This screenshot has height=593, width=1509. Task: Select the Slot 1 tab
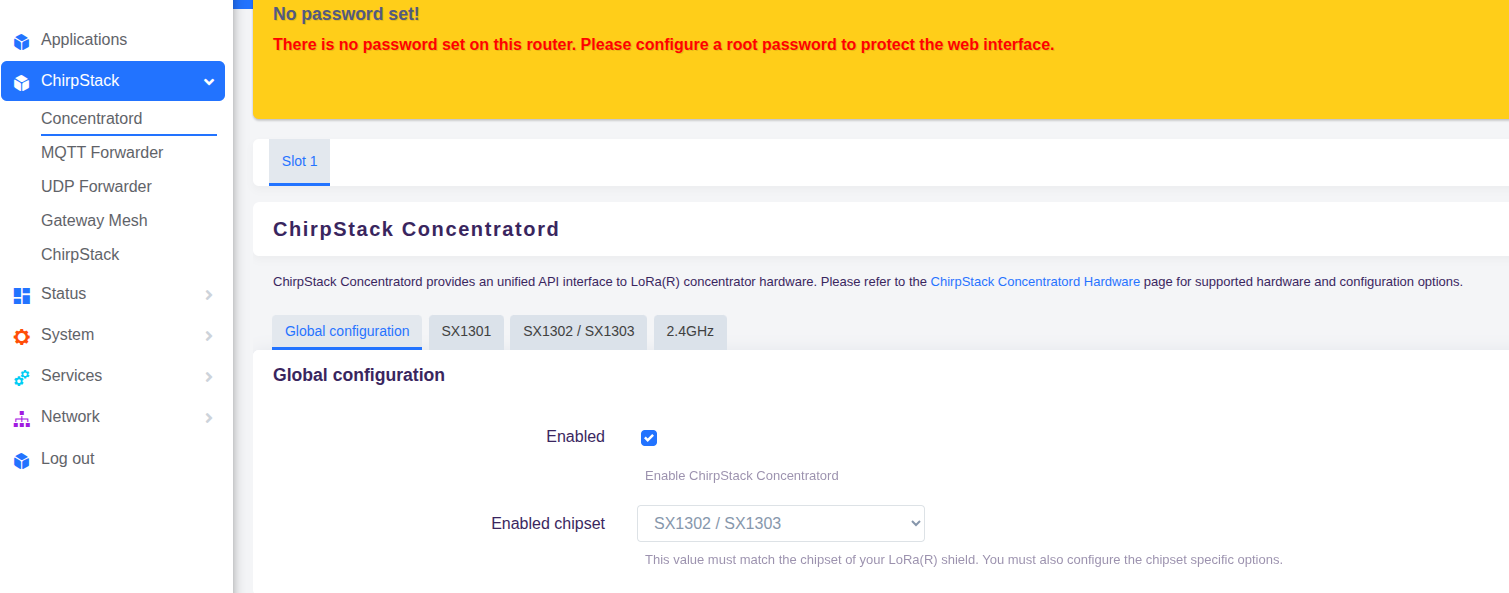point(299,161)
